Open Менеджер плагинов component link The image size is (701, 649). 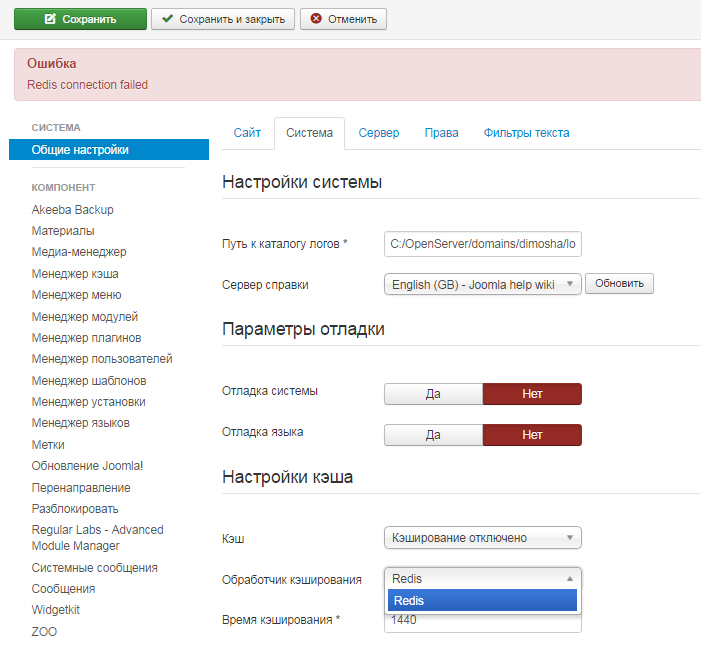[x=87, y=338]
